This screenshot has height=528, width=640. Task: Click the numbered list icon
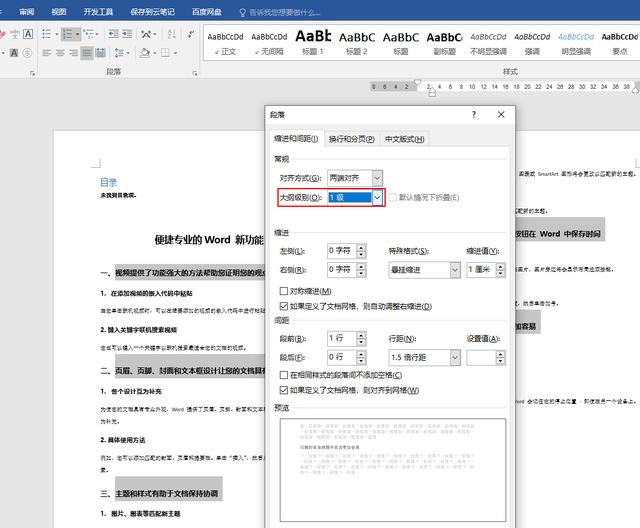tap(67, 34)
